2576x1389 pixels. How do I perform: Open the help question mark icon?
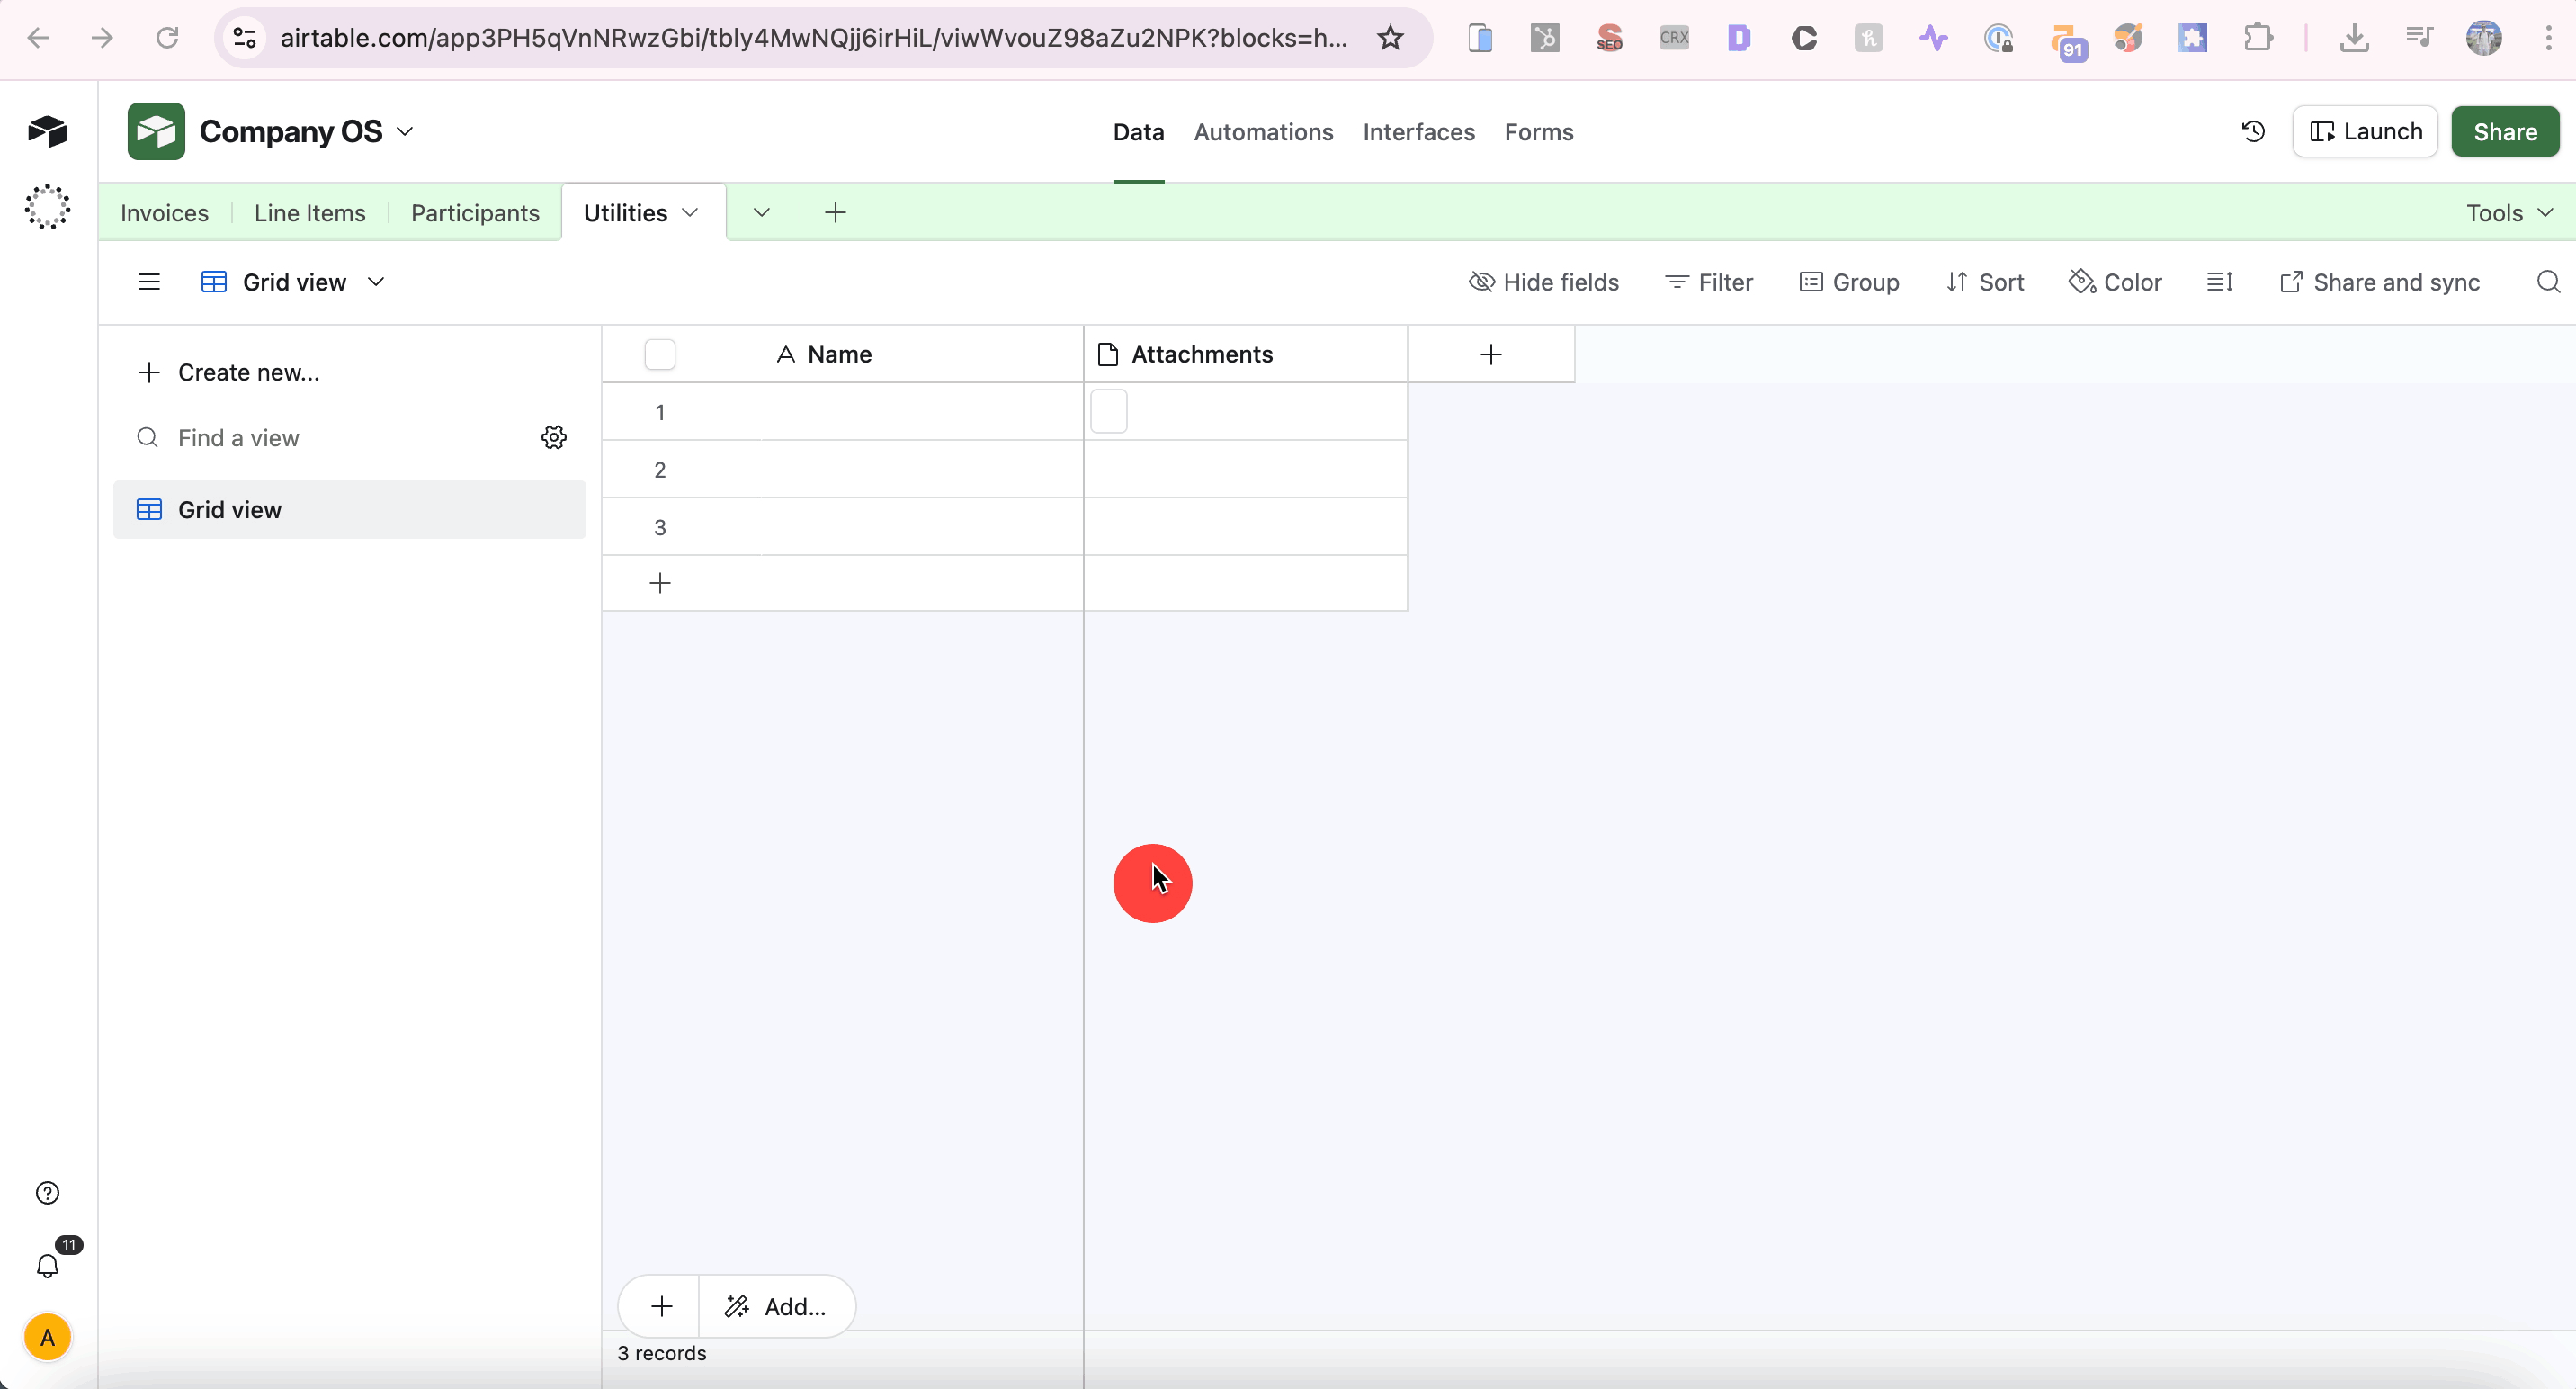pyautogui.click(x=47, y=1192)
